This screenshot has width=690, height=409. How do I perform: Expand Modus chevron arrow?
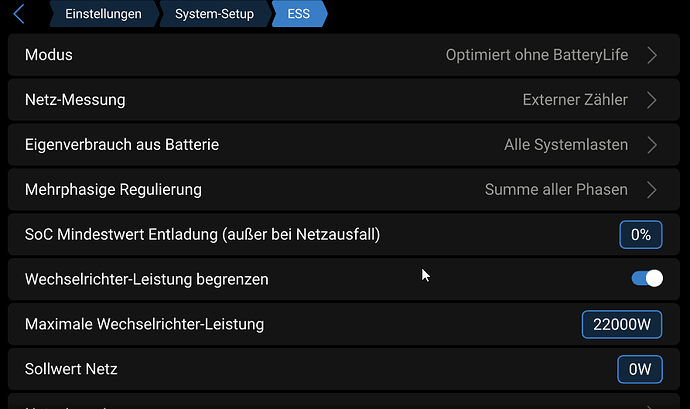coord(652,55)
